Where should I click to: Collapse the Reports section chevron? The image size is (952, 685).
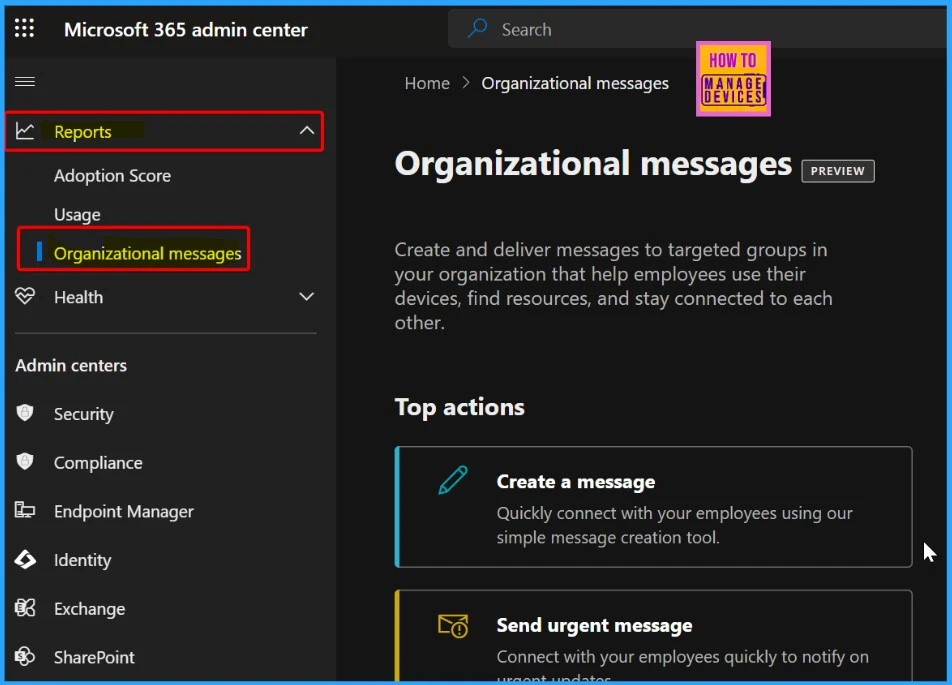click(307, 131)
